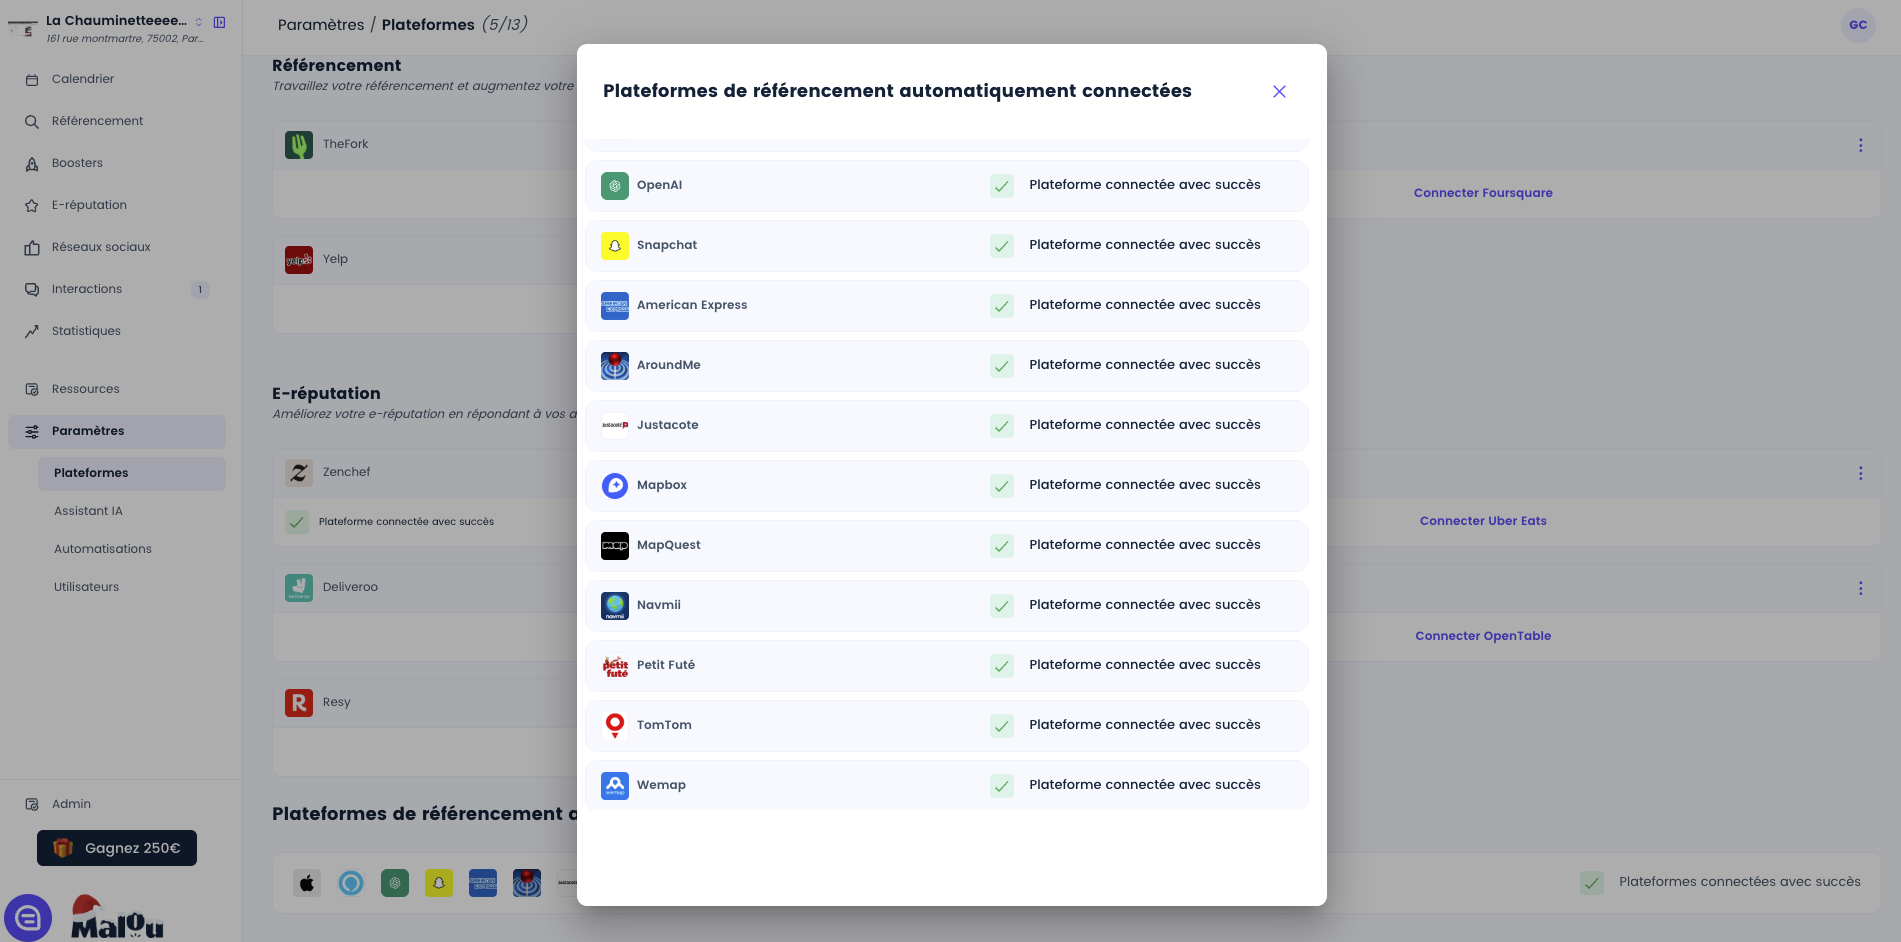Open Statistiques in the sidebar

[x=117, y=331]
